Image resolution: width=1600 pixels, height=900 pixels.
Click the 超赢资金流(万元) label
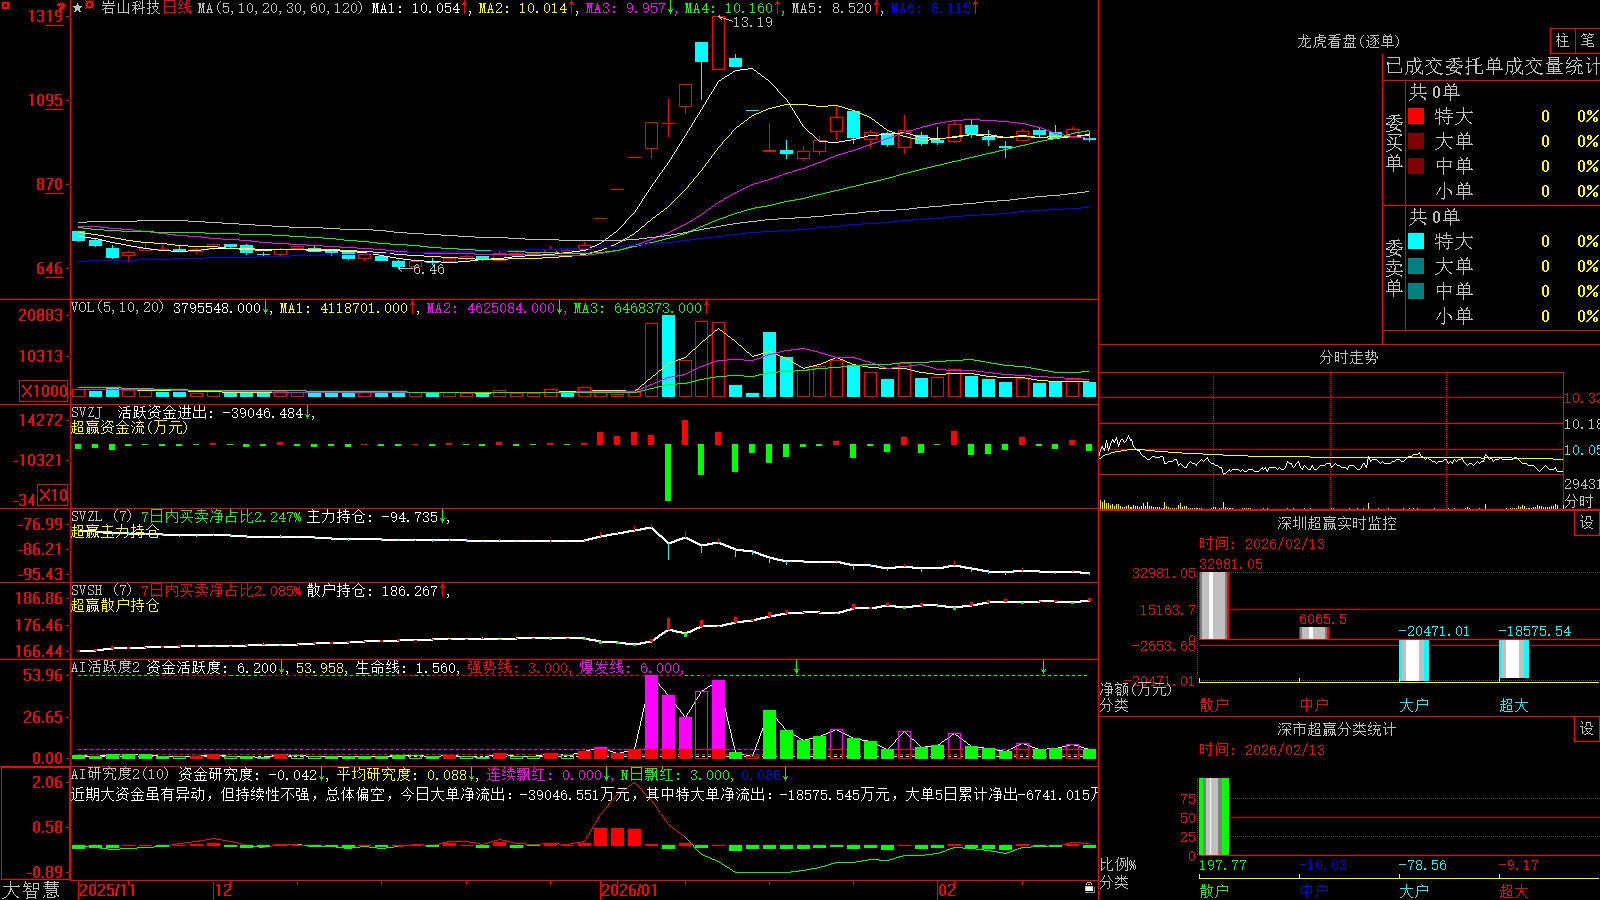coord(129,428)
